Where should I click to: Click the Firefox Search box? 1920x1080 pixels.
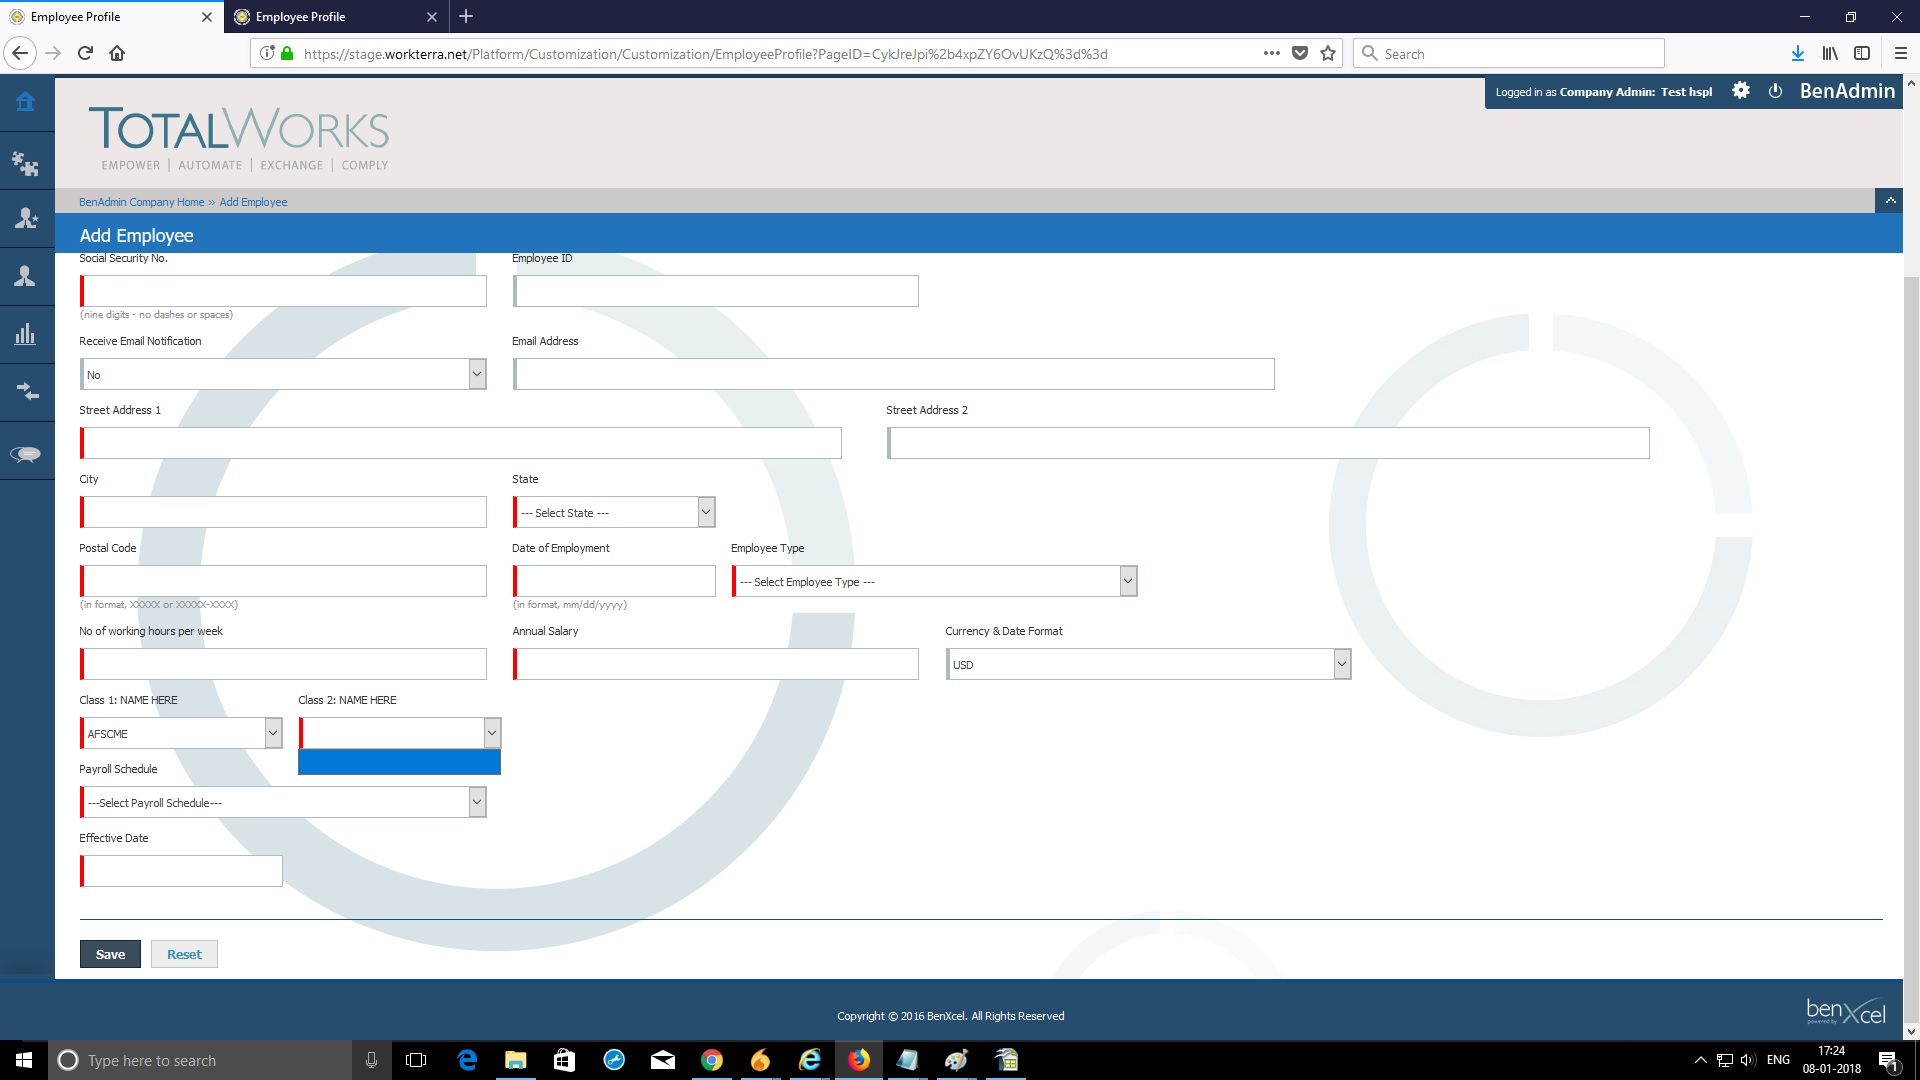1510,54
